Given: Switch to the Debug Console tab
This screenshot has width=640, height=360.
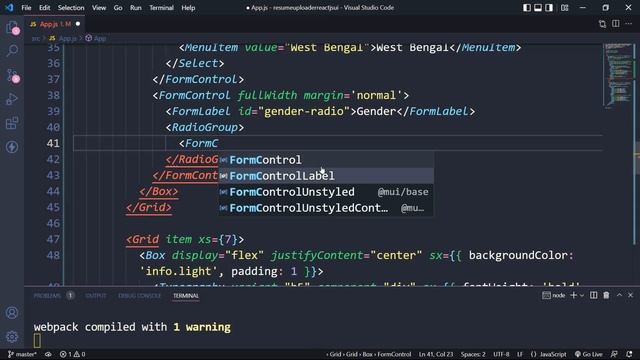Looking at the screenshot, I should pos(140,296).
